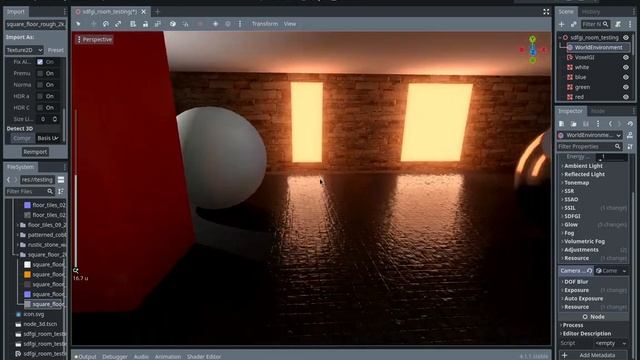The width and height of the screenshot is (640, 360).
Task: Go to previous object in inspector history
Action: click(x=610, y=124)
